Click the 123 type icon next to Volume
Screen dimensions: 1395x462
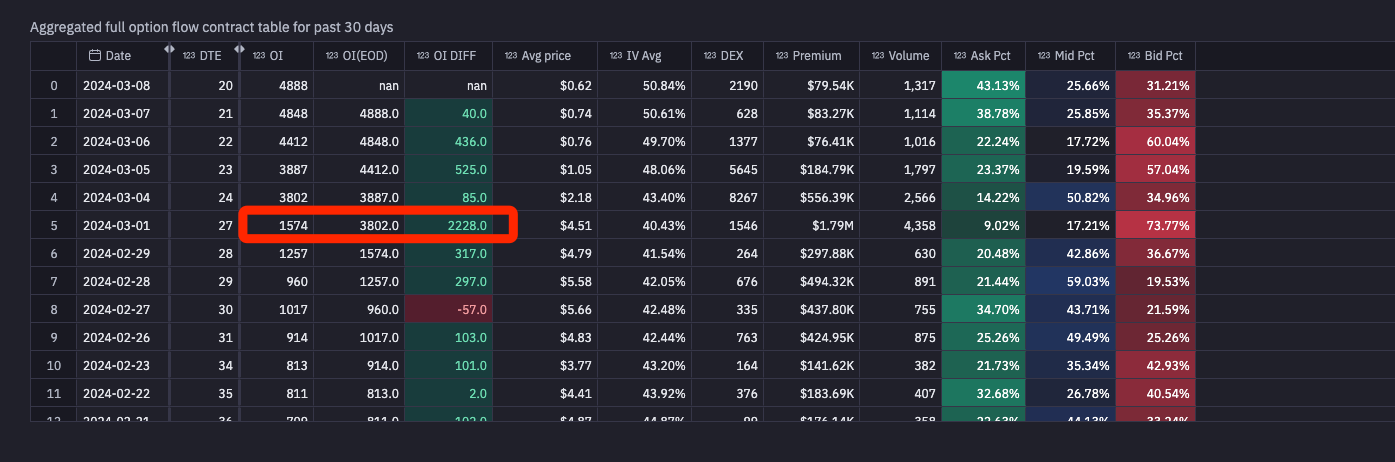(878, 56)
